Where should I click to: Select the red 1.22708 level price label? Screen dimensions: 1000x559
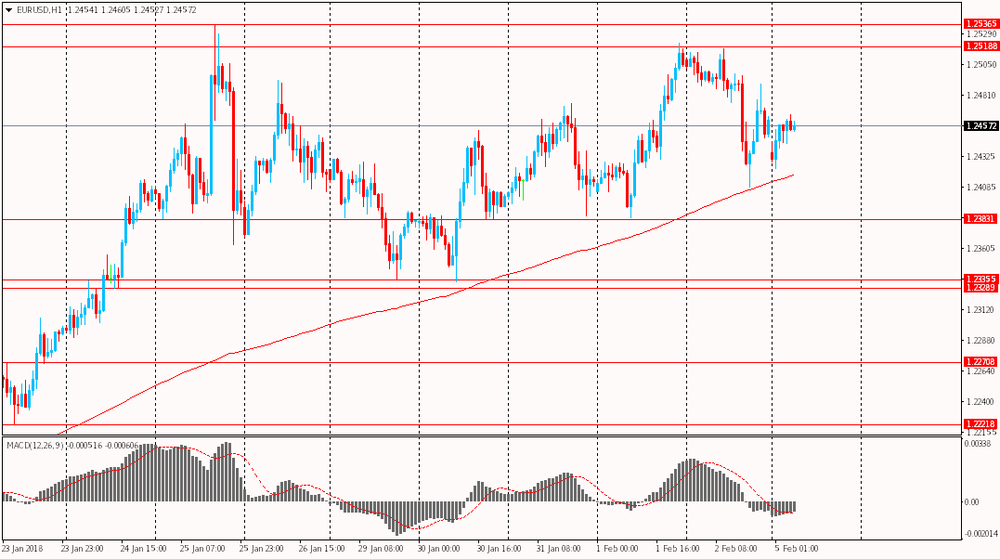(x=981, y=361)
